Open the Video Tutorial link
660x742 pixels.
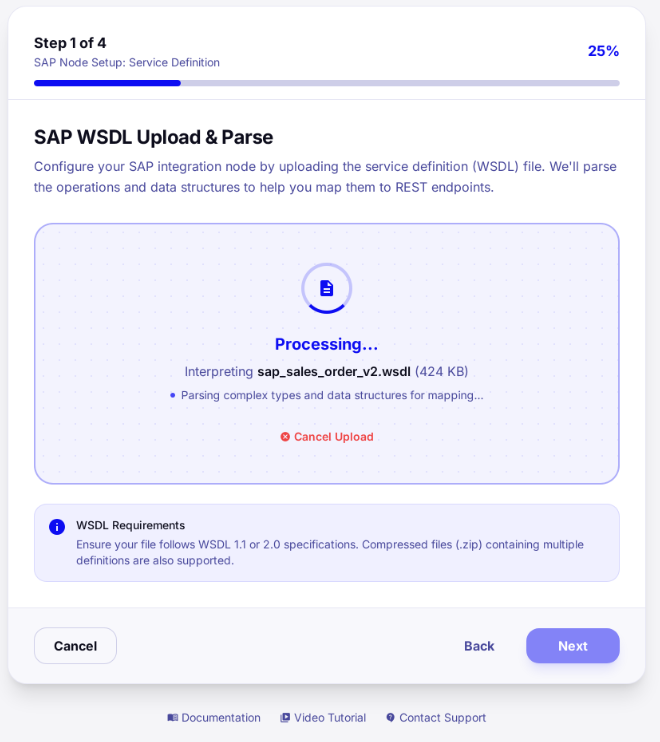click(x=330, y=717)
